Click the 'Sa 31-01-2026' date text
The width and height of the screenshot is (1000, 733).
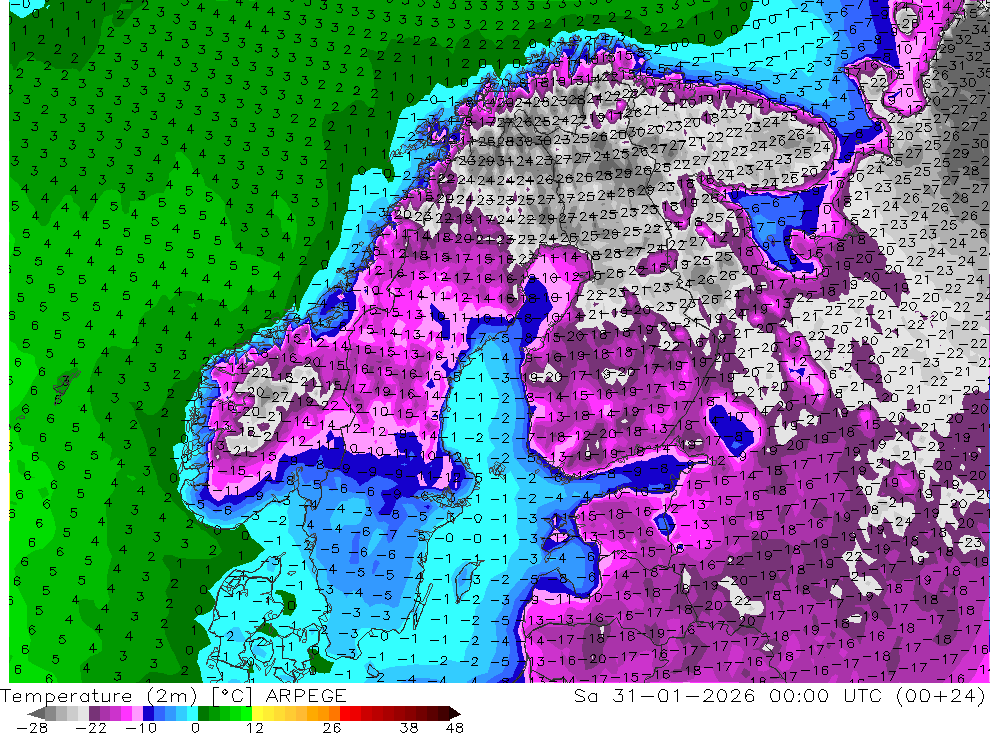tap(664, 695)
